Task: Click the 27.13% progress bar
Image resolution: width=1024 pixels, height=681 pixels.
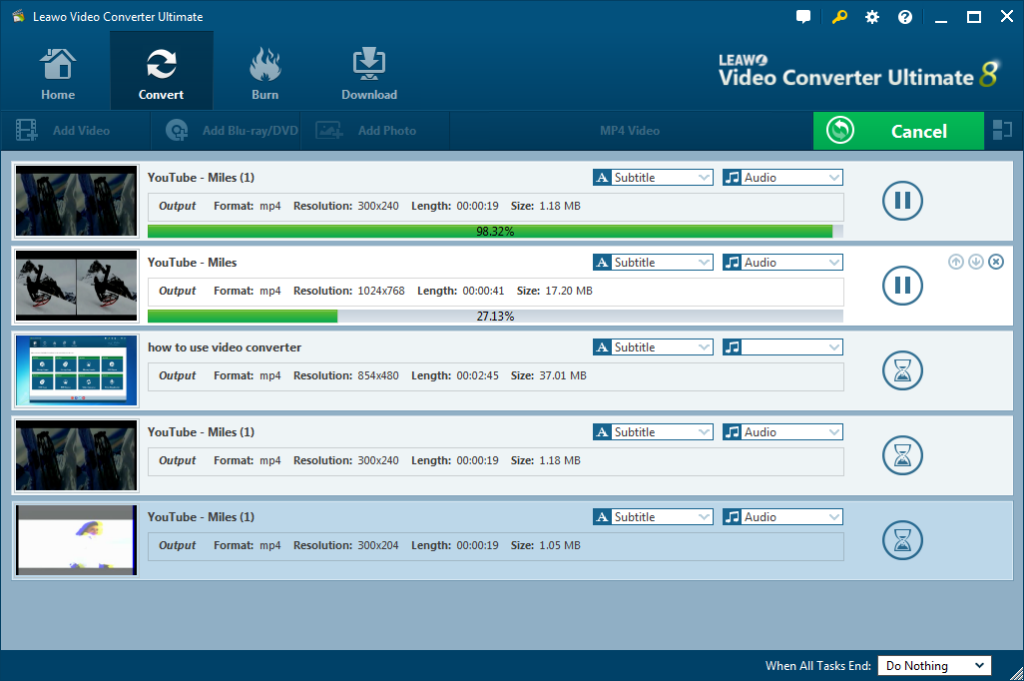Action: (x=495, y=316)
